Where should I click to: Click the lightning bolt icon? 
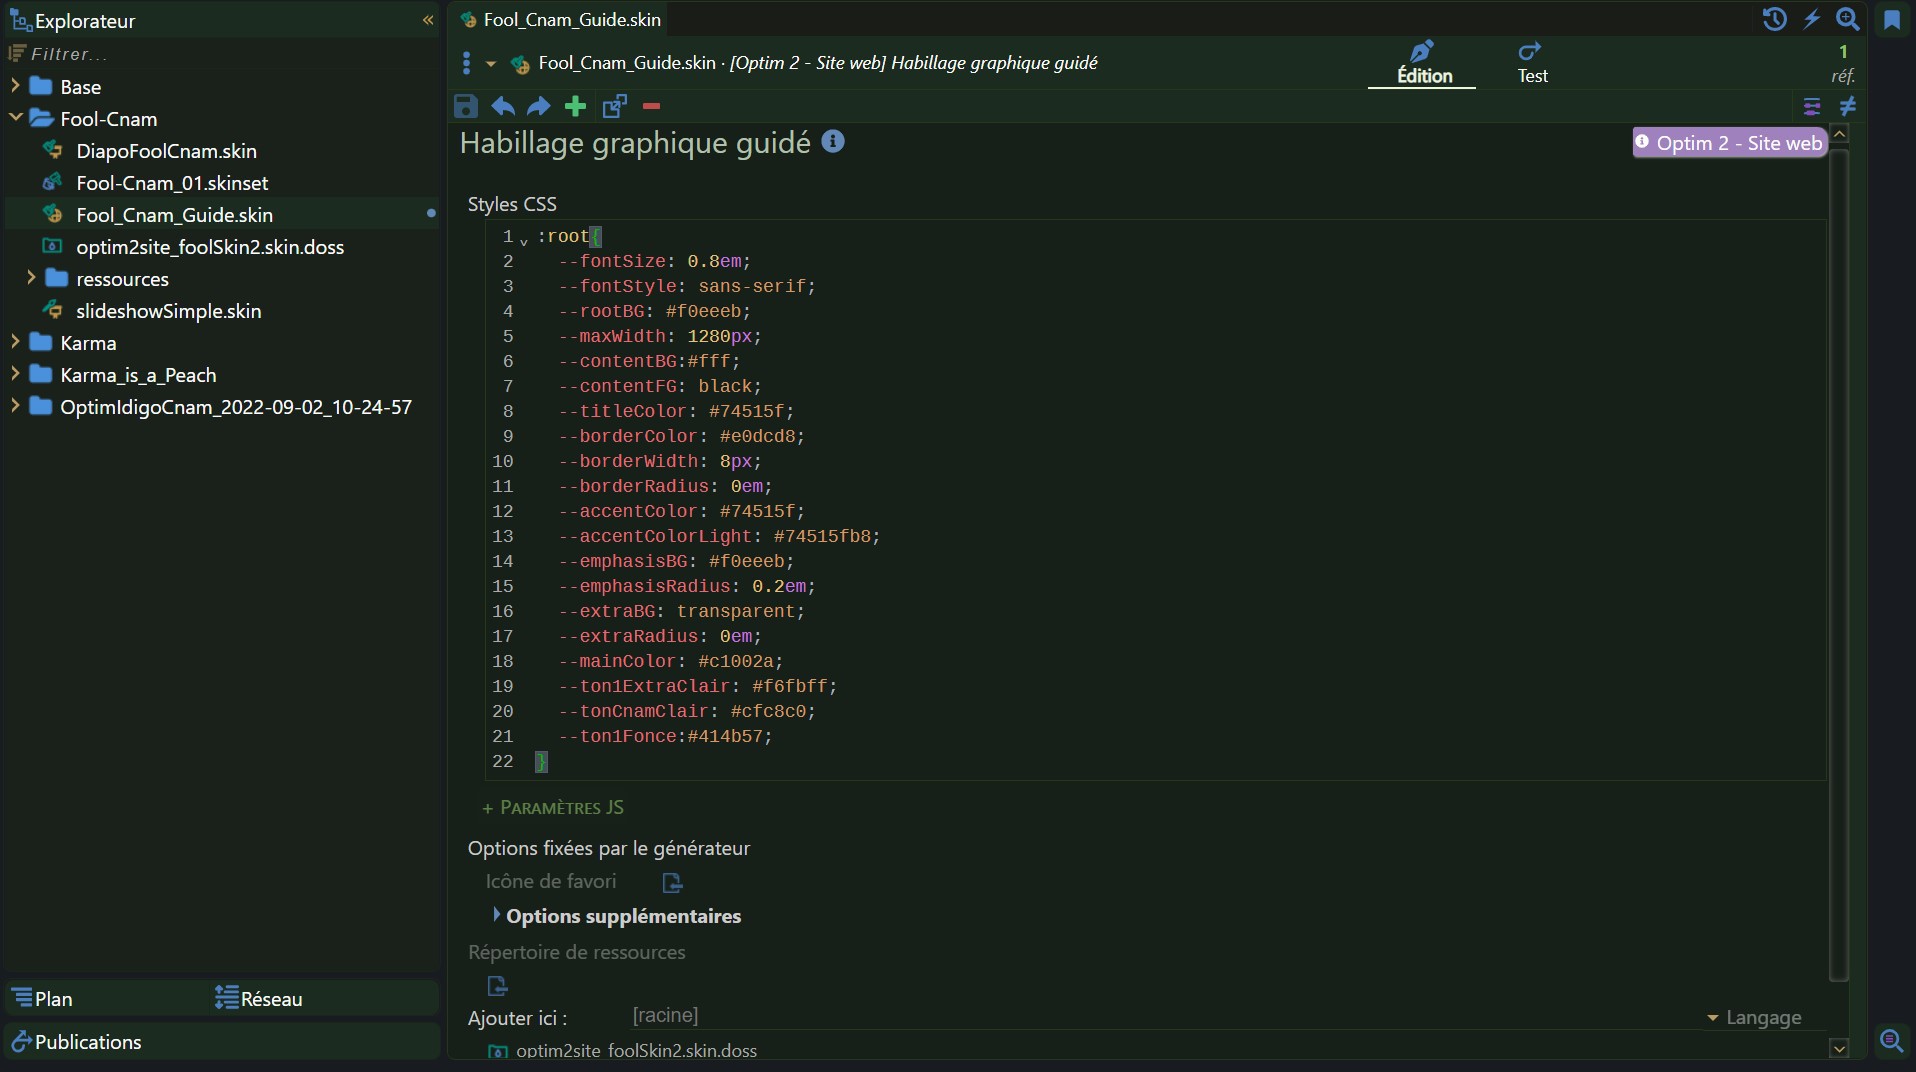pyautogui.click(x=1811, y=19)
